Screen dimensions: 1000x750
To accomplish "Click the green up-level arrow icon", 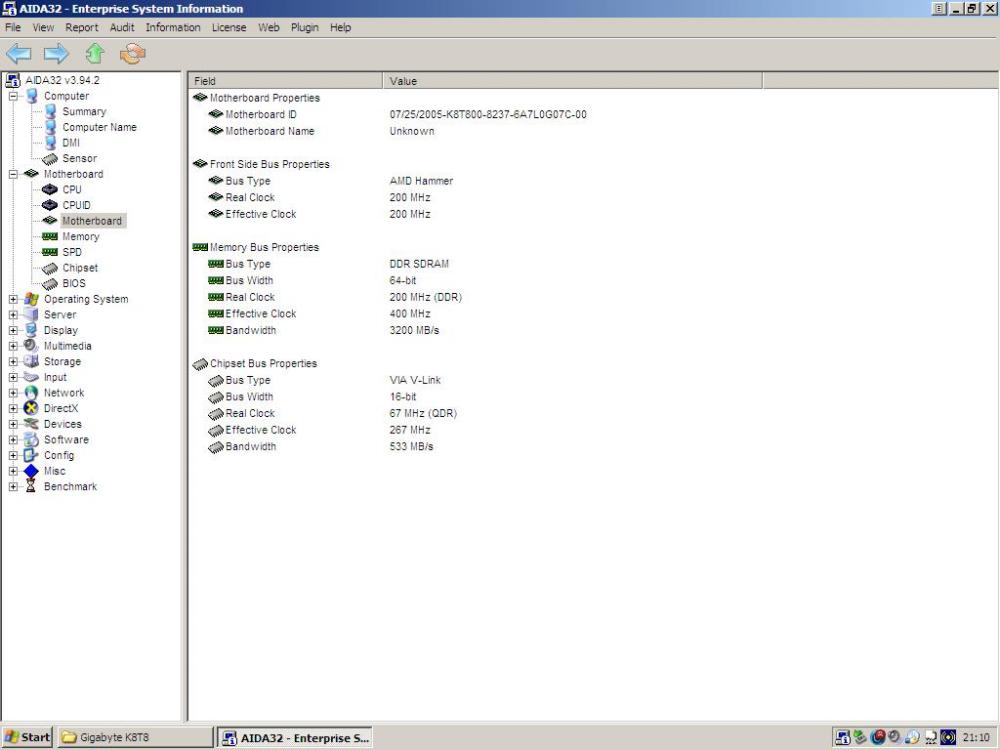I will pyautogui.click(x=94, y=53).
